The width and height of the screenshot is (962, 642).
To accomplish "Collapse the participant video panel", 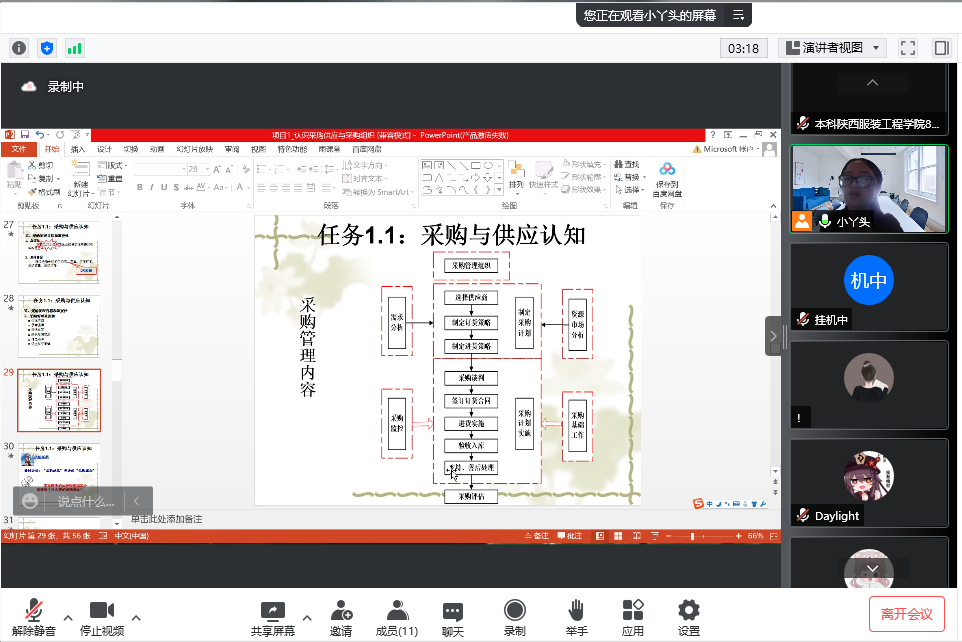I will click(x=773, y=337).
